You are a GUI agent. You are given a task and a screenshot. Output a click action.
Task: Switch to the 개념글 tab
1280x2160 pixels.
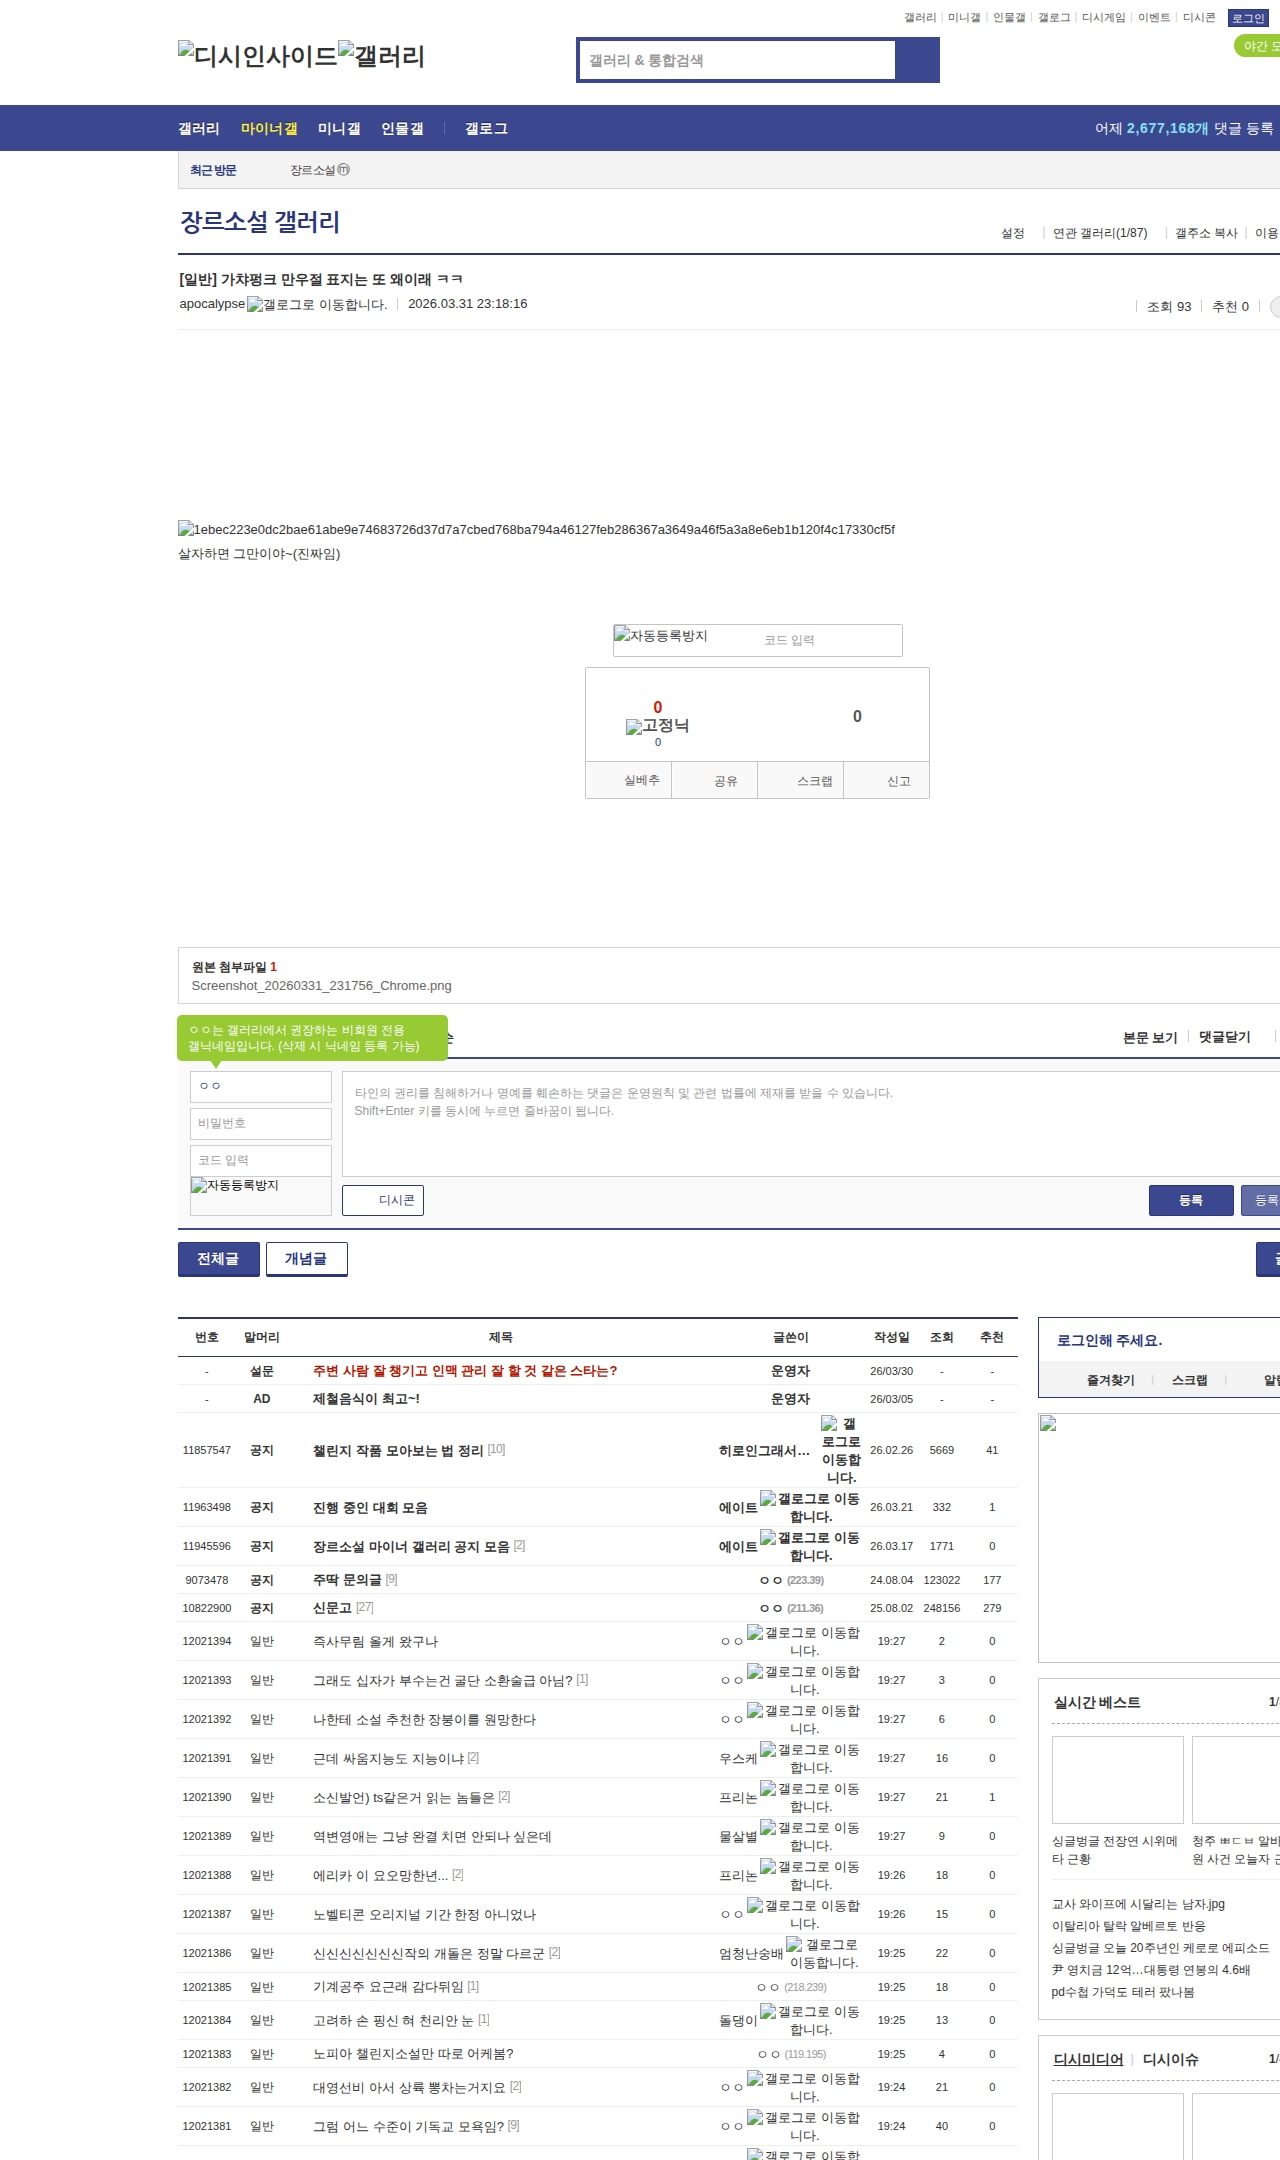[x=306, y=1259]
